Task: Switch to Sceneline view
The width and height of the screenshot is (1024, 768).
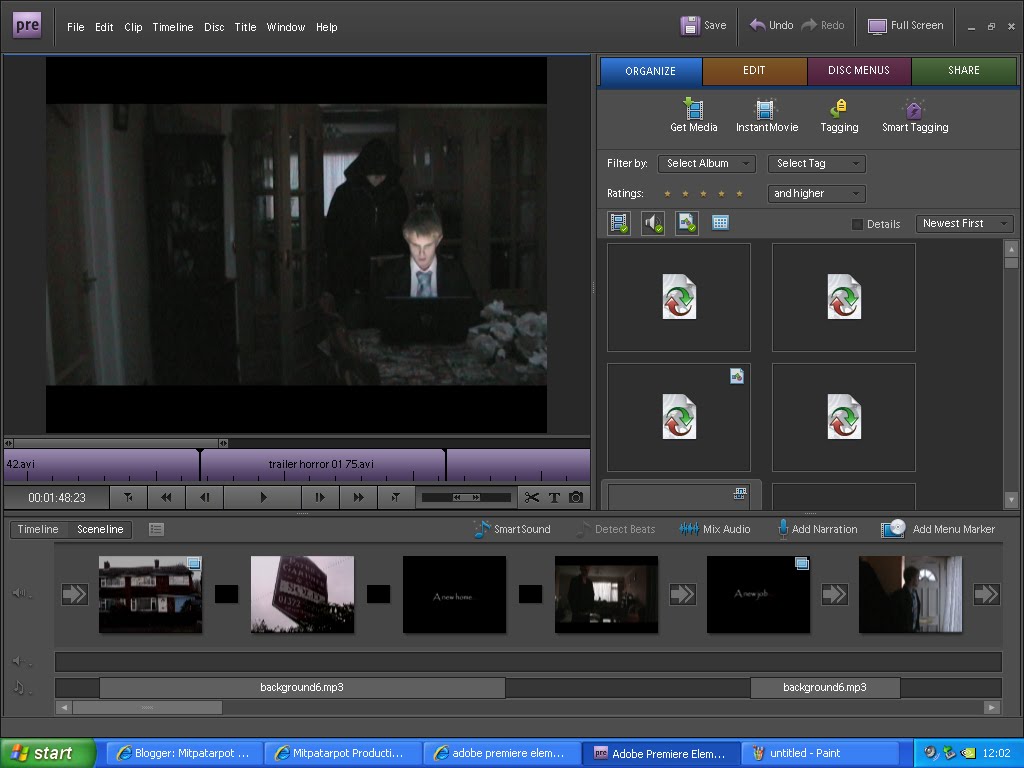Action: [100, 529]
